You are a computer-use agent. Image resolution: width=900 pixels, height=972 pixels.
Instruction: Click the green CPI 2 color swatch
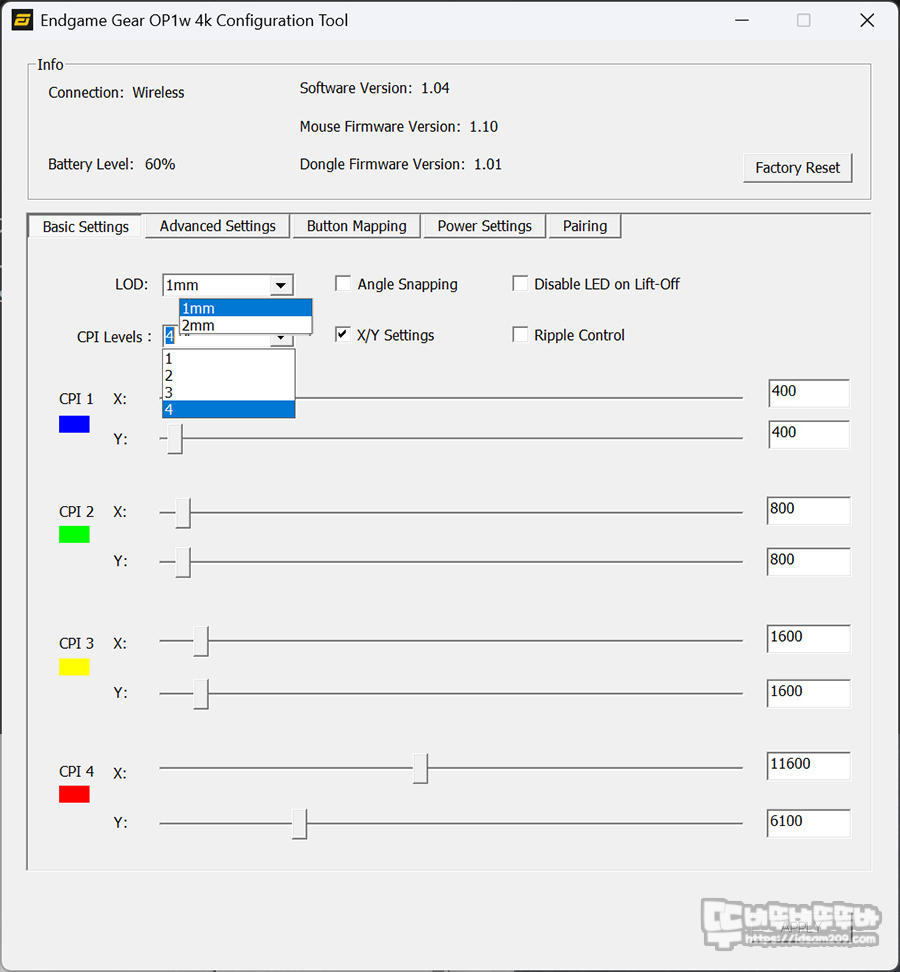pyautogui.click(x=74, y=534)
